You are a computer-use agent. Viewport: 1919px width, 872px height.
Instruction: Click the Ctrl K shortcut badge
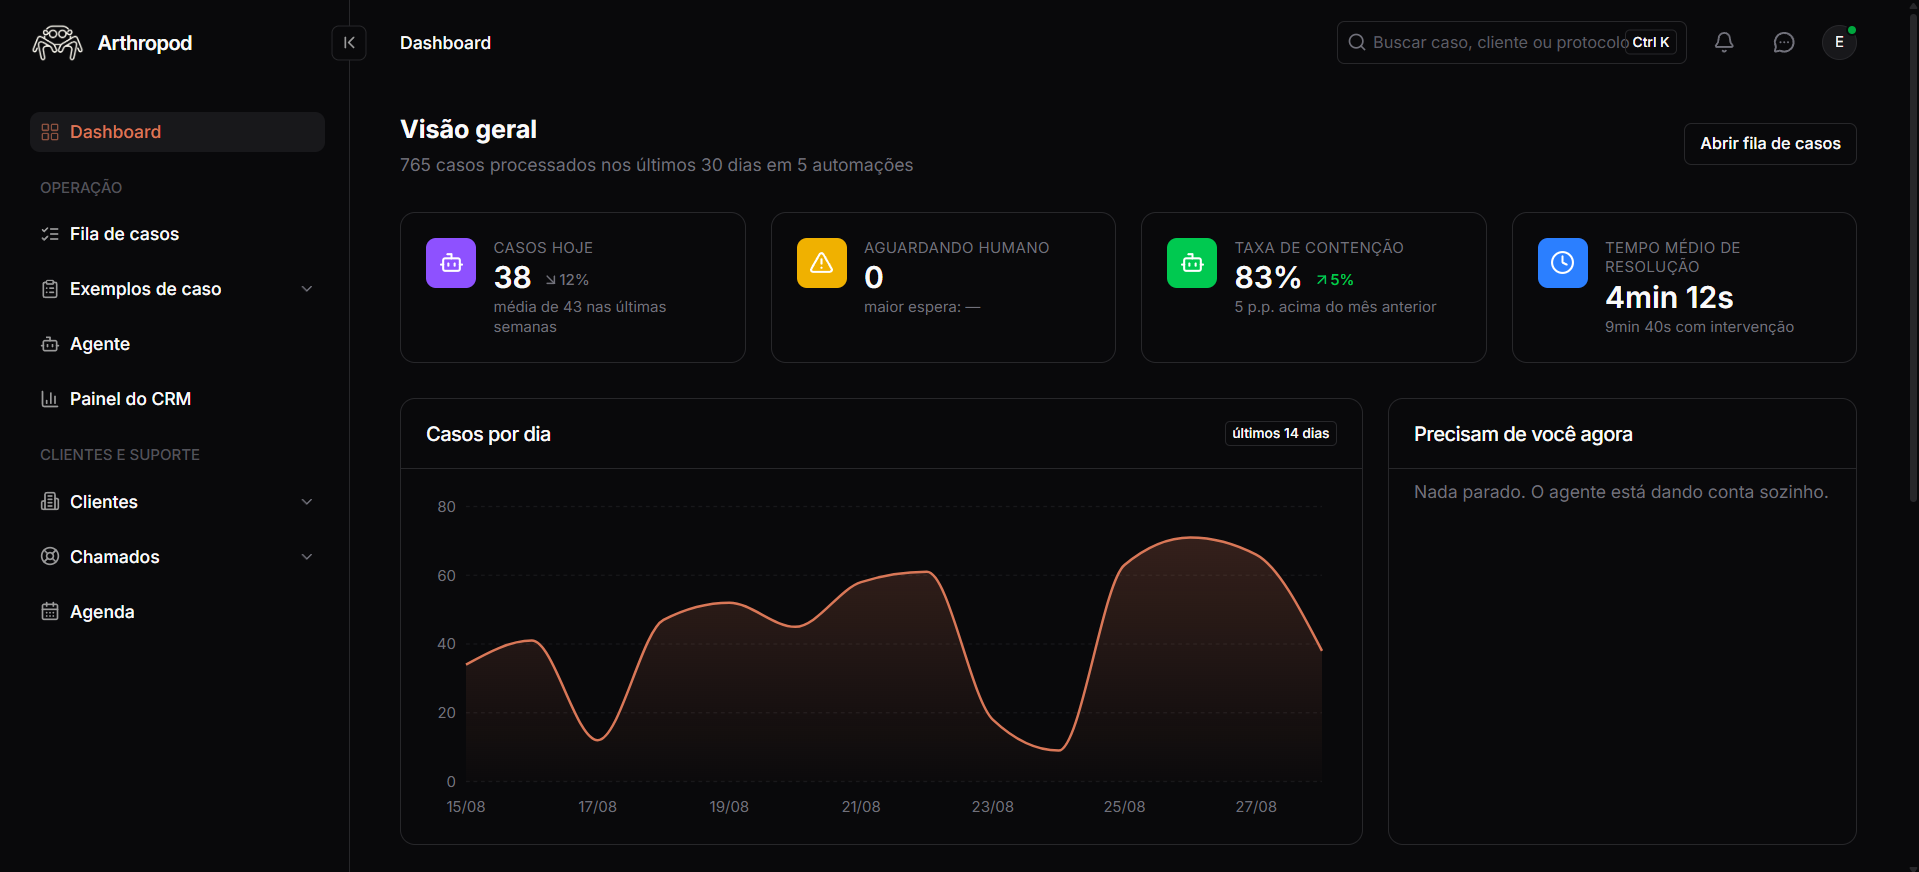(1651, 42)
